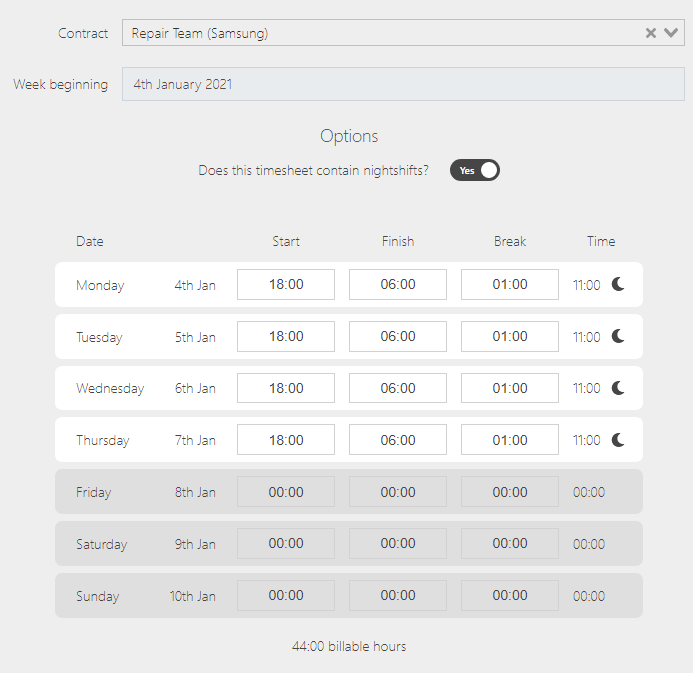Select the Friday row label
The image size is (693, 673).
93,493
